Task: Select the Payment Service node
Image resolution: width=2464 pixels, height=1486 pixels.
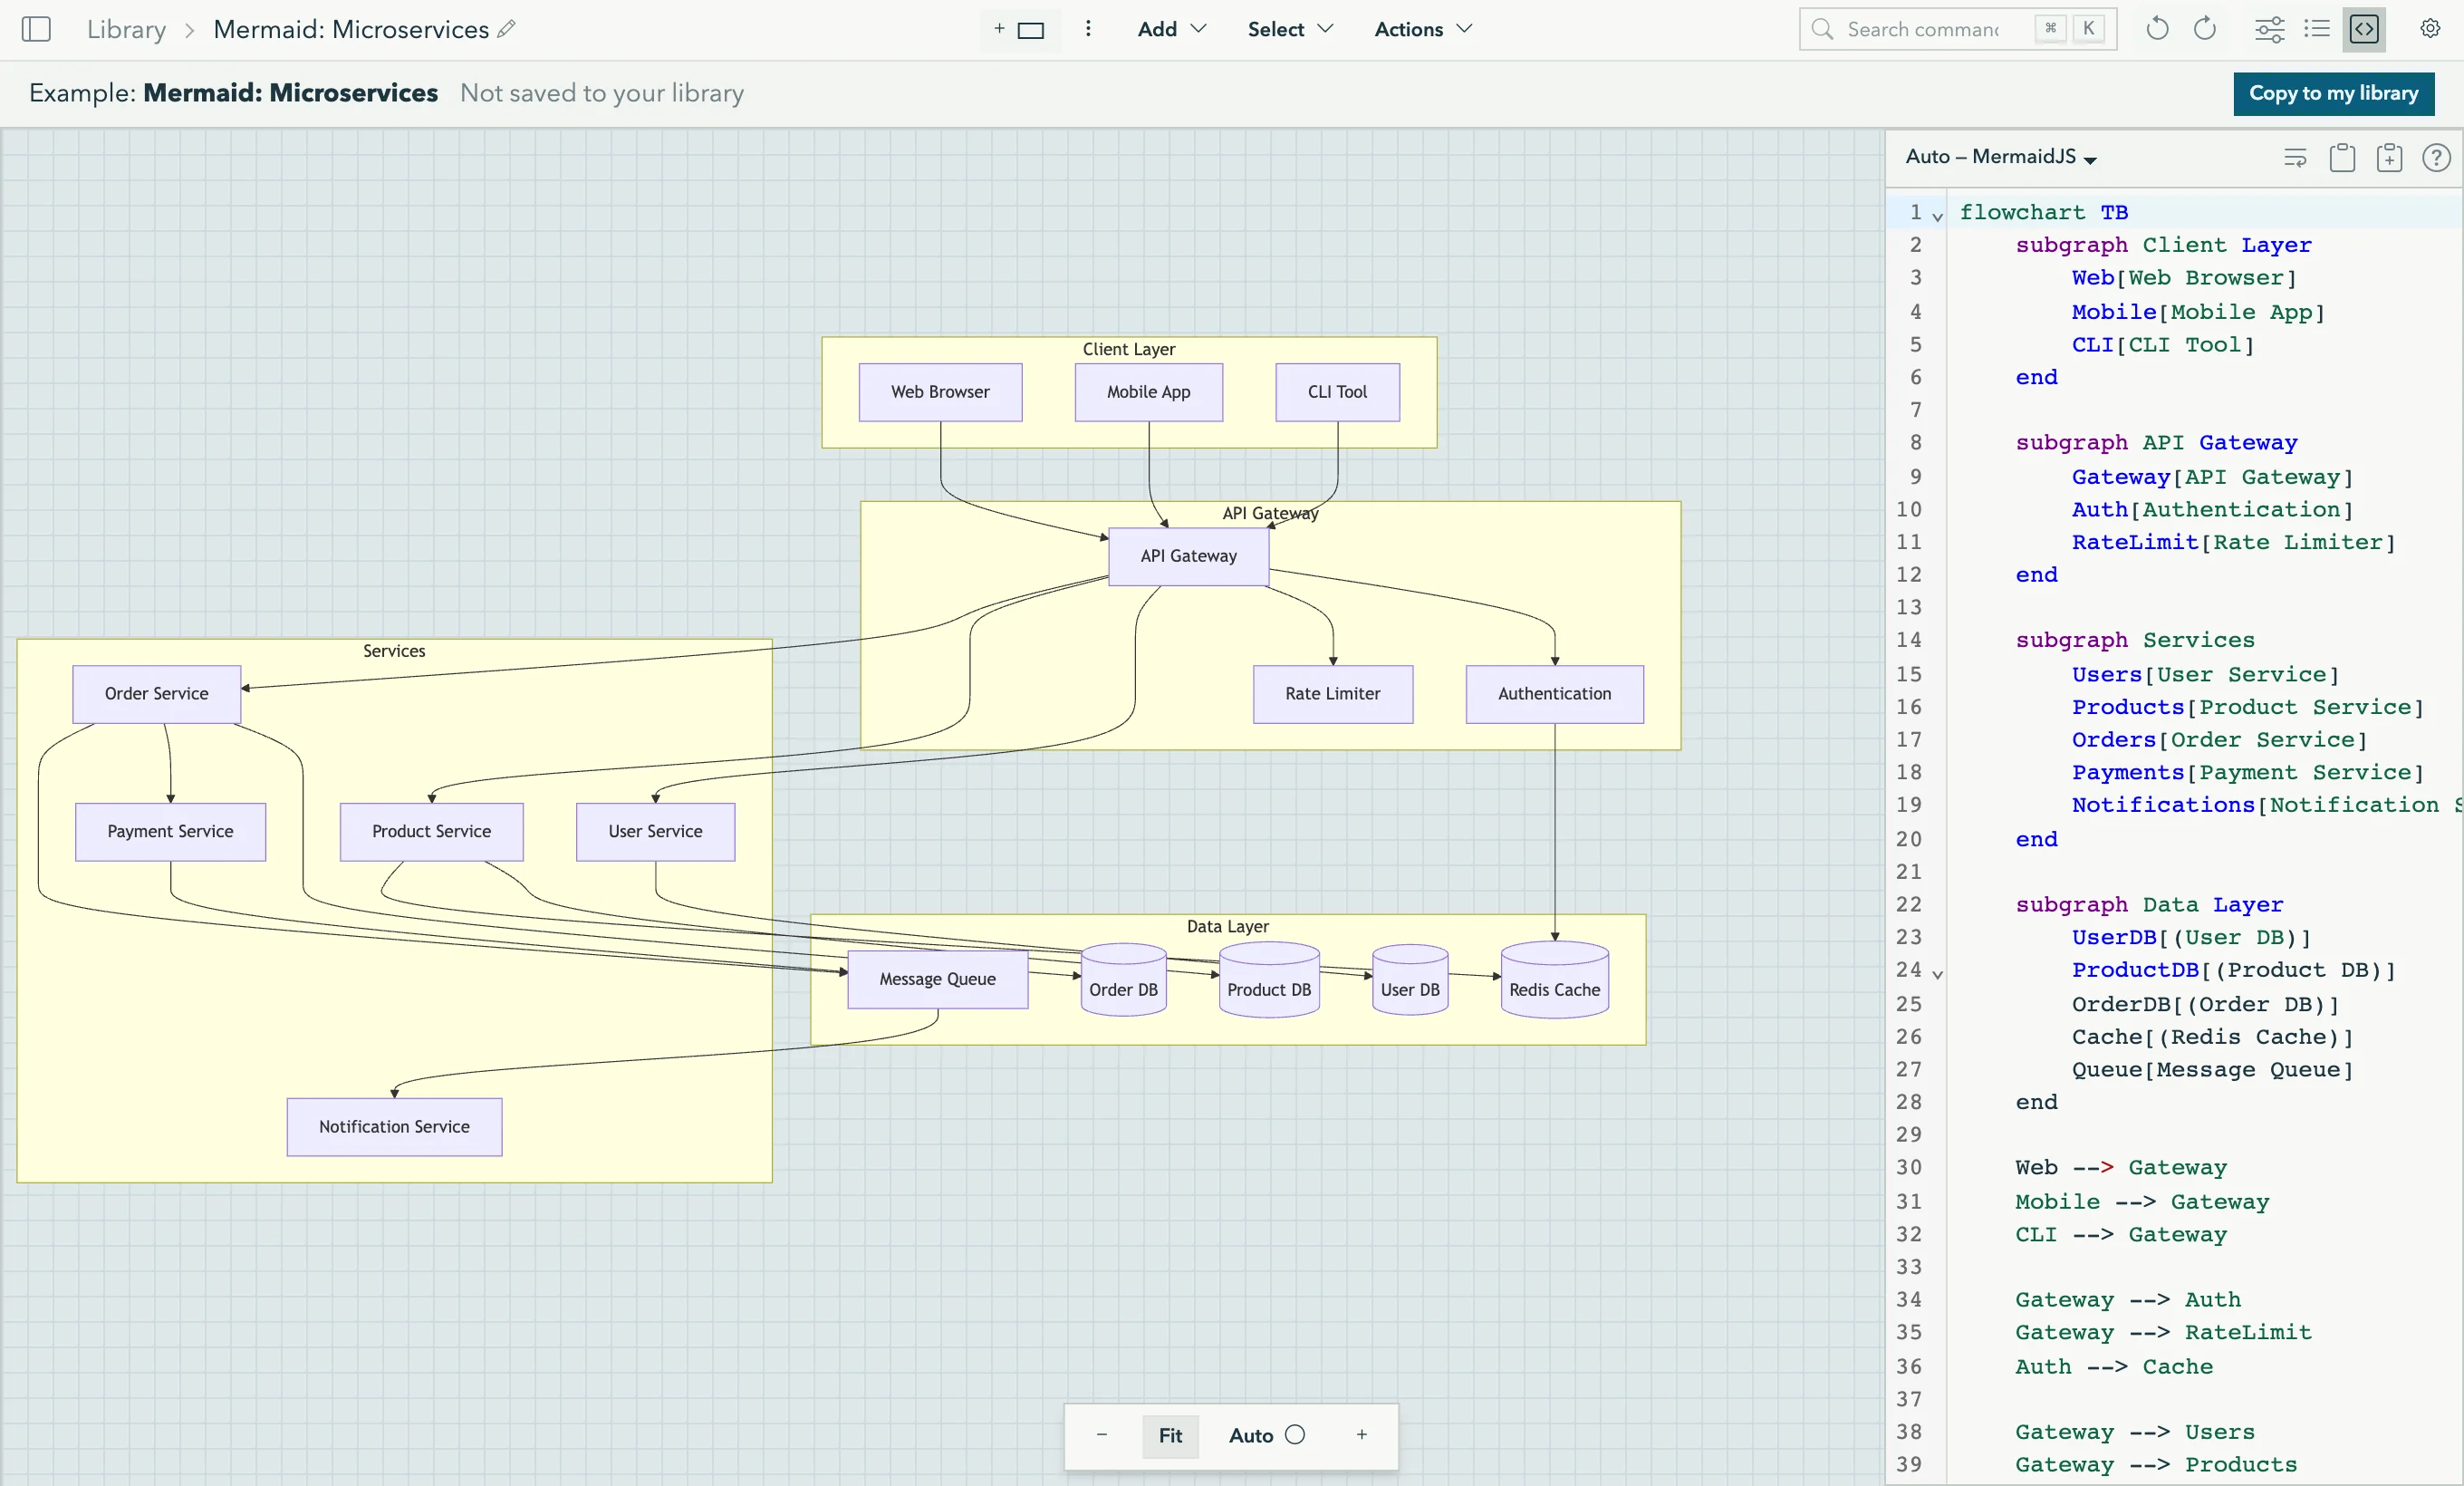Action: [x=170, y=832]
